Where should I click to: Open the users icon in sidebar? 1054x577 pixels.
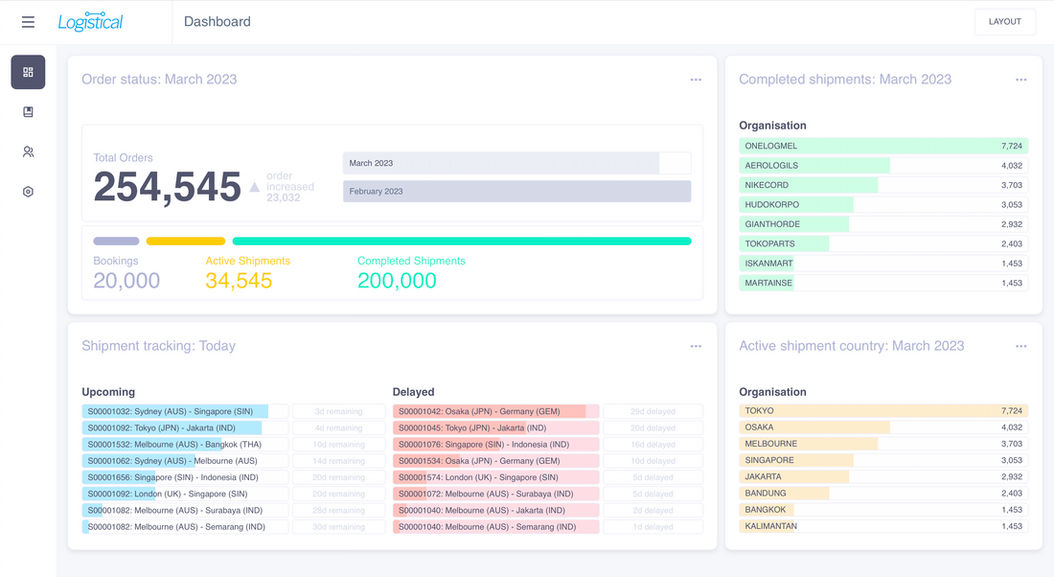click(28, 152)
